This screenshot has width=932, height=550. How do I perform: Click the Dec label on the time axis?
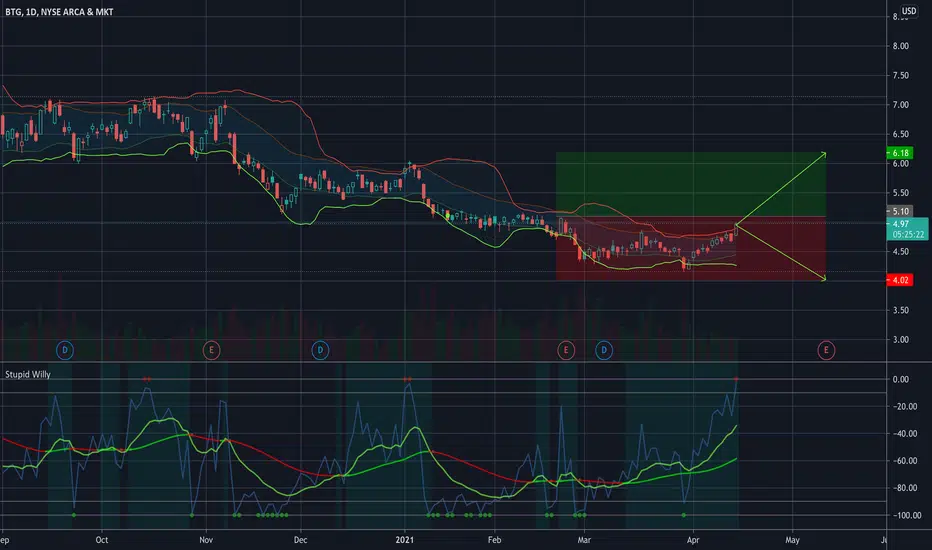(300, 540)
